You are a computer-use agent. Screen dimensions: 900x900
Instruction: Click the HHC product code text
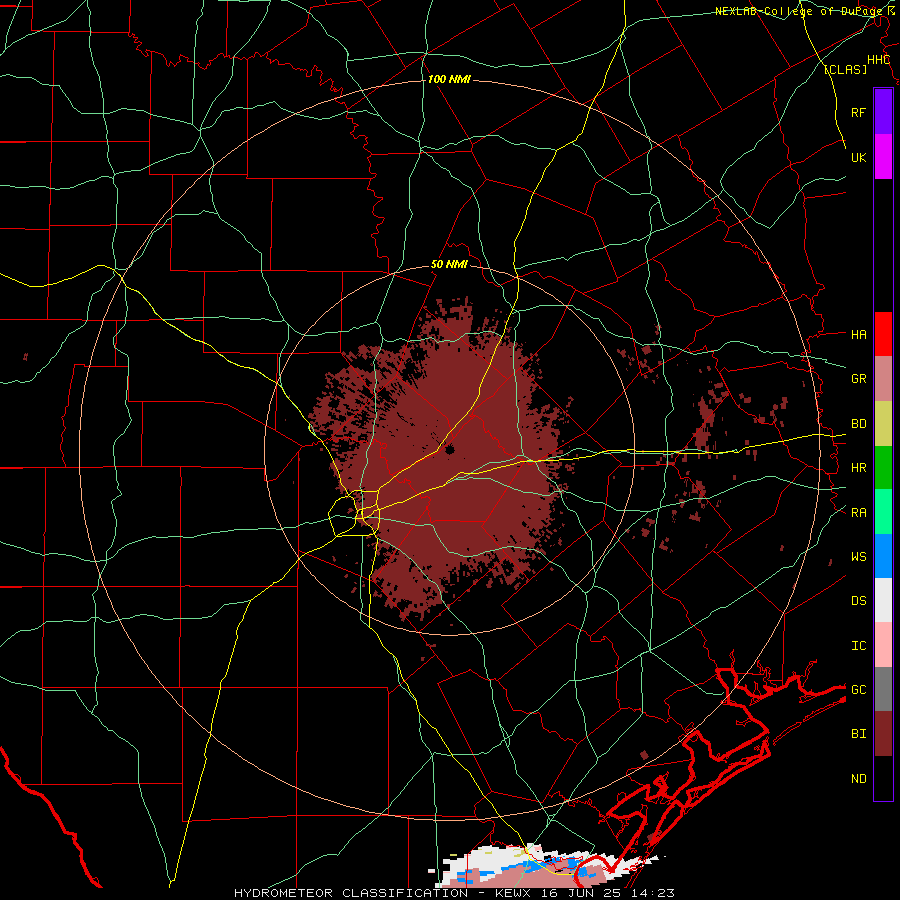point(878,60)
